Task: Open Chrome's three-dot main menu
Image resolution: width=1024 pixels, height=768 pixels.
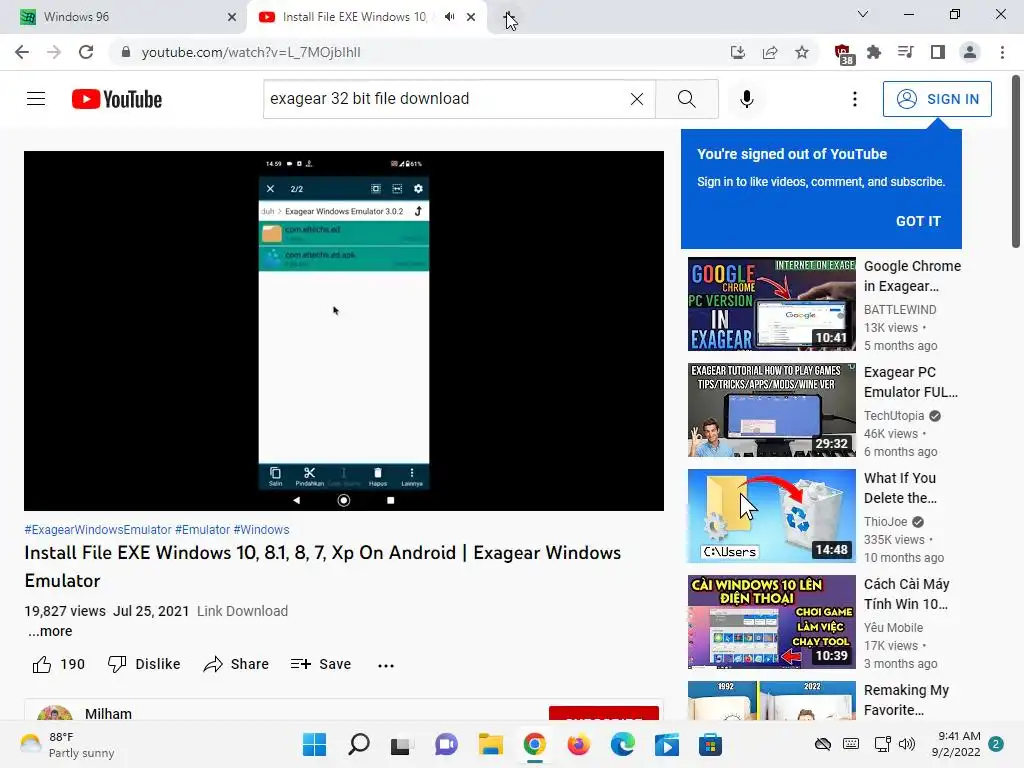Action: [x=1002, y=52]
